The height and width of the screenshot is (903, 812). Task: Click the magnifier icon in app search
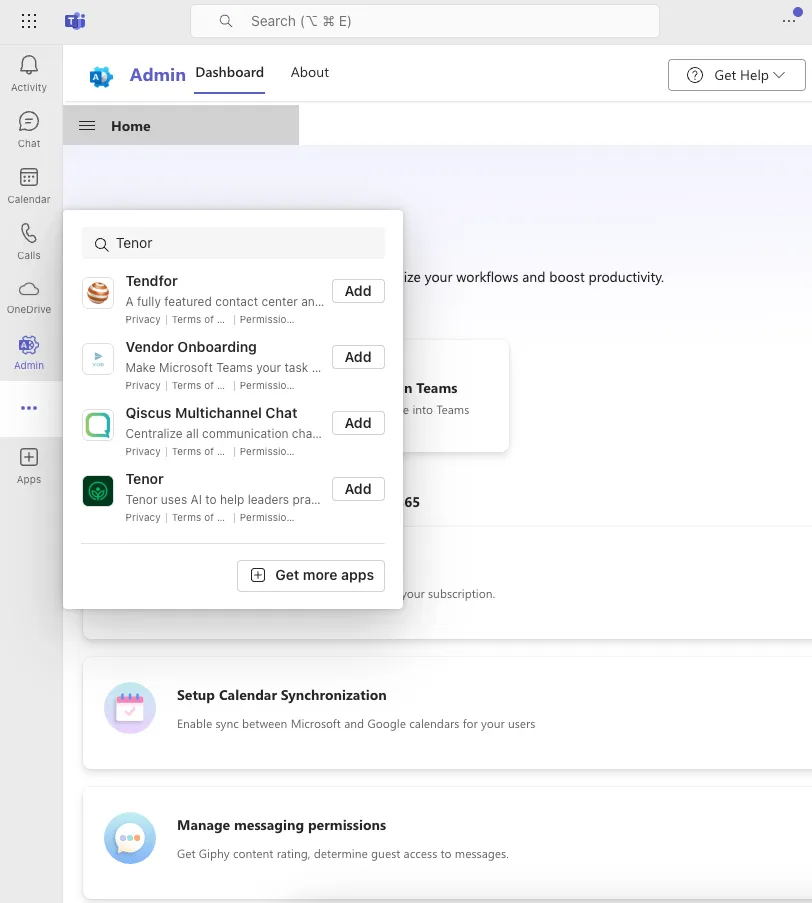[x=101, y=244]
